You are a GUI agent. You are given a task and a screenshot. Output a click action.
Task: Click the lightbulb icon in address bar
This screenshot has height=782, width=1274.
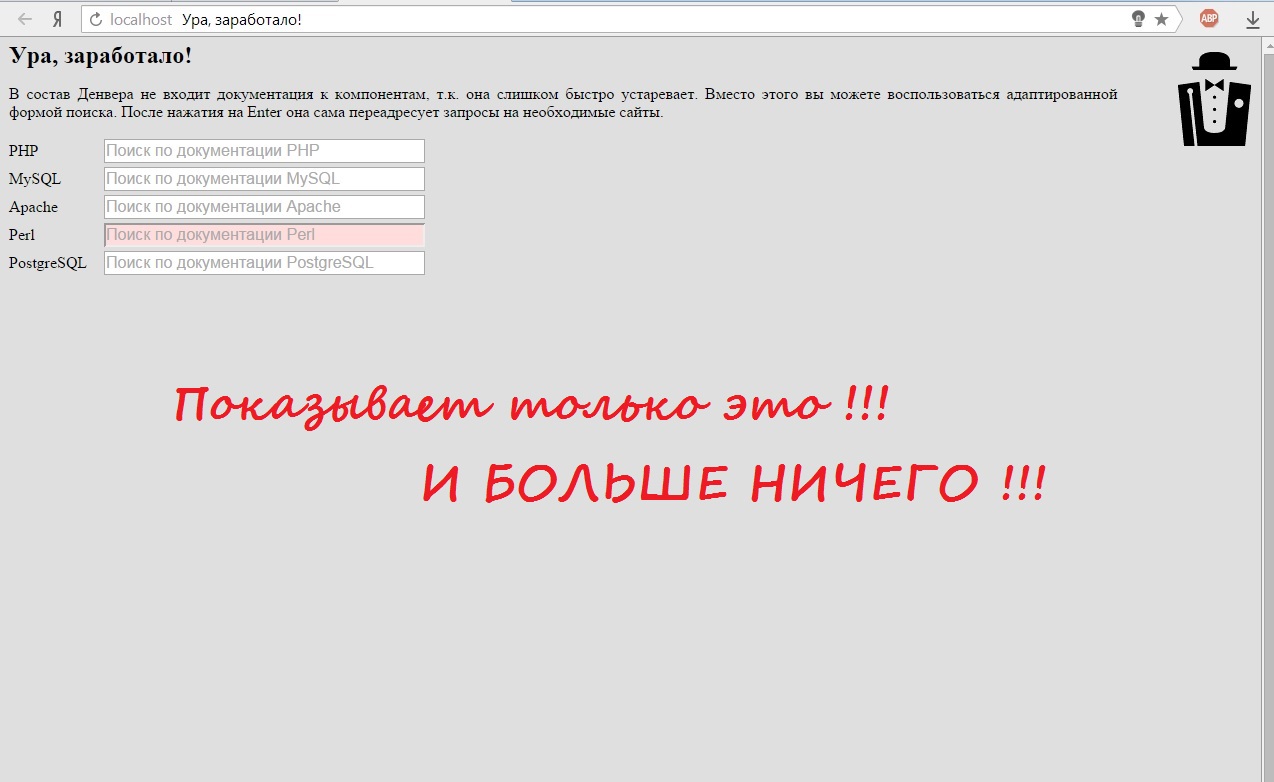(x=1138, y=19)
